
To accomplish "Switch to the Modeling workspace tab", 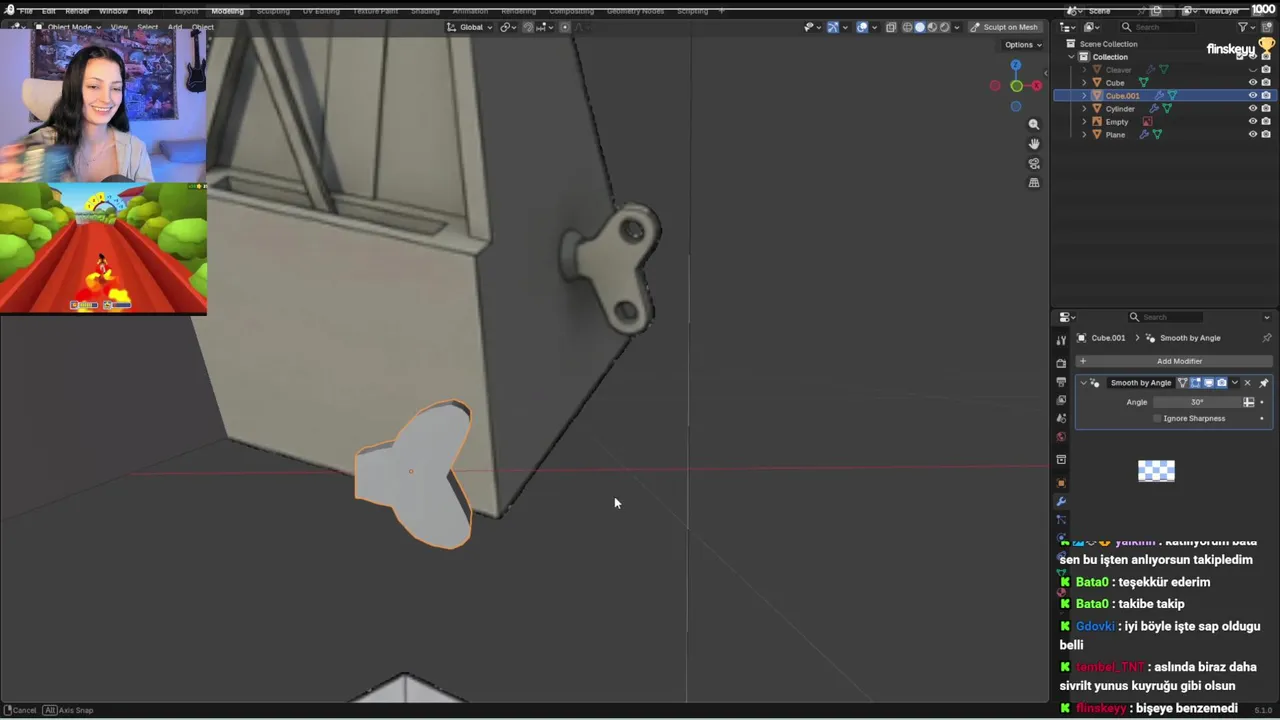I will tap(227, 10).
